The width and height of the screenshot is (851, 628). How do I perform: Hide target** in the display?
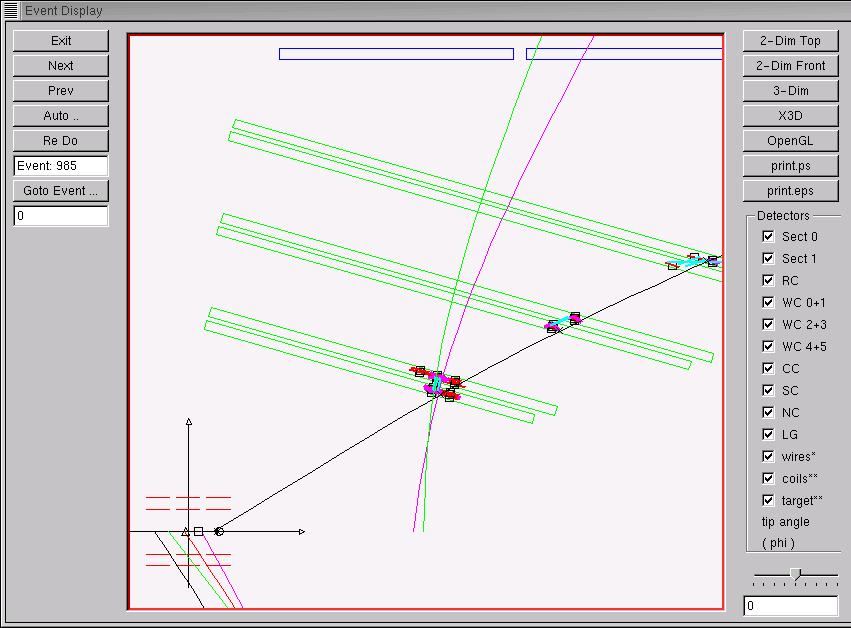768,500
